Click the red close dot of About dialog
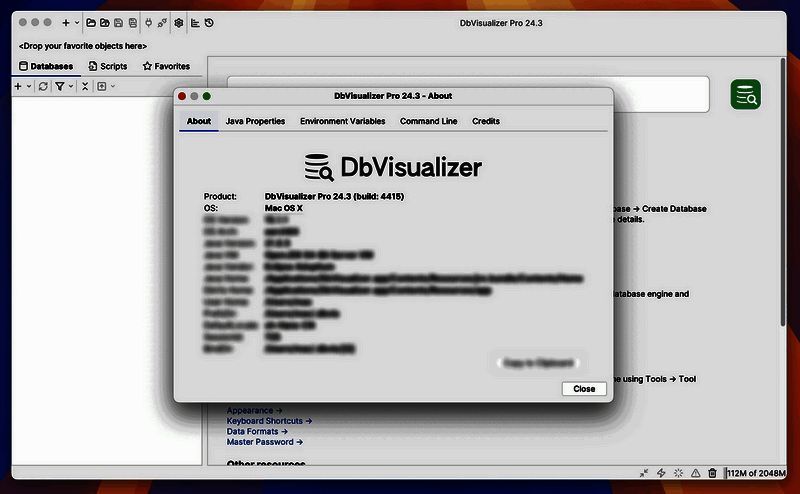 (x=182, y=96)
